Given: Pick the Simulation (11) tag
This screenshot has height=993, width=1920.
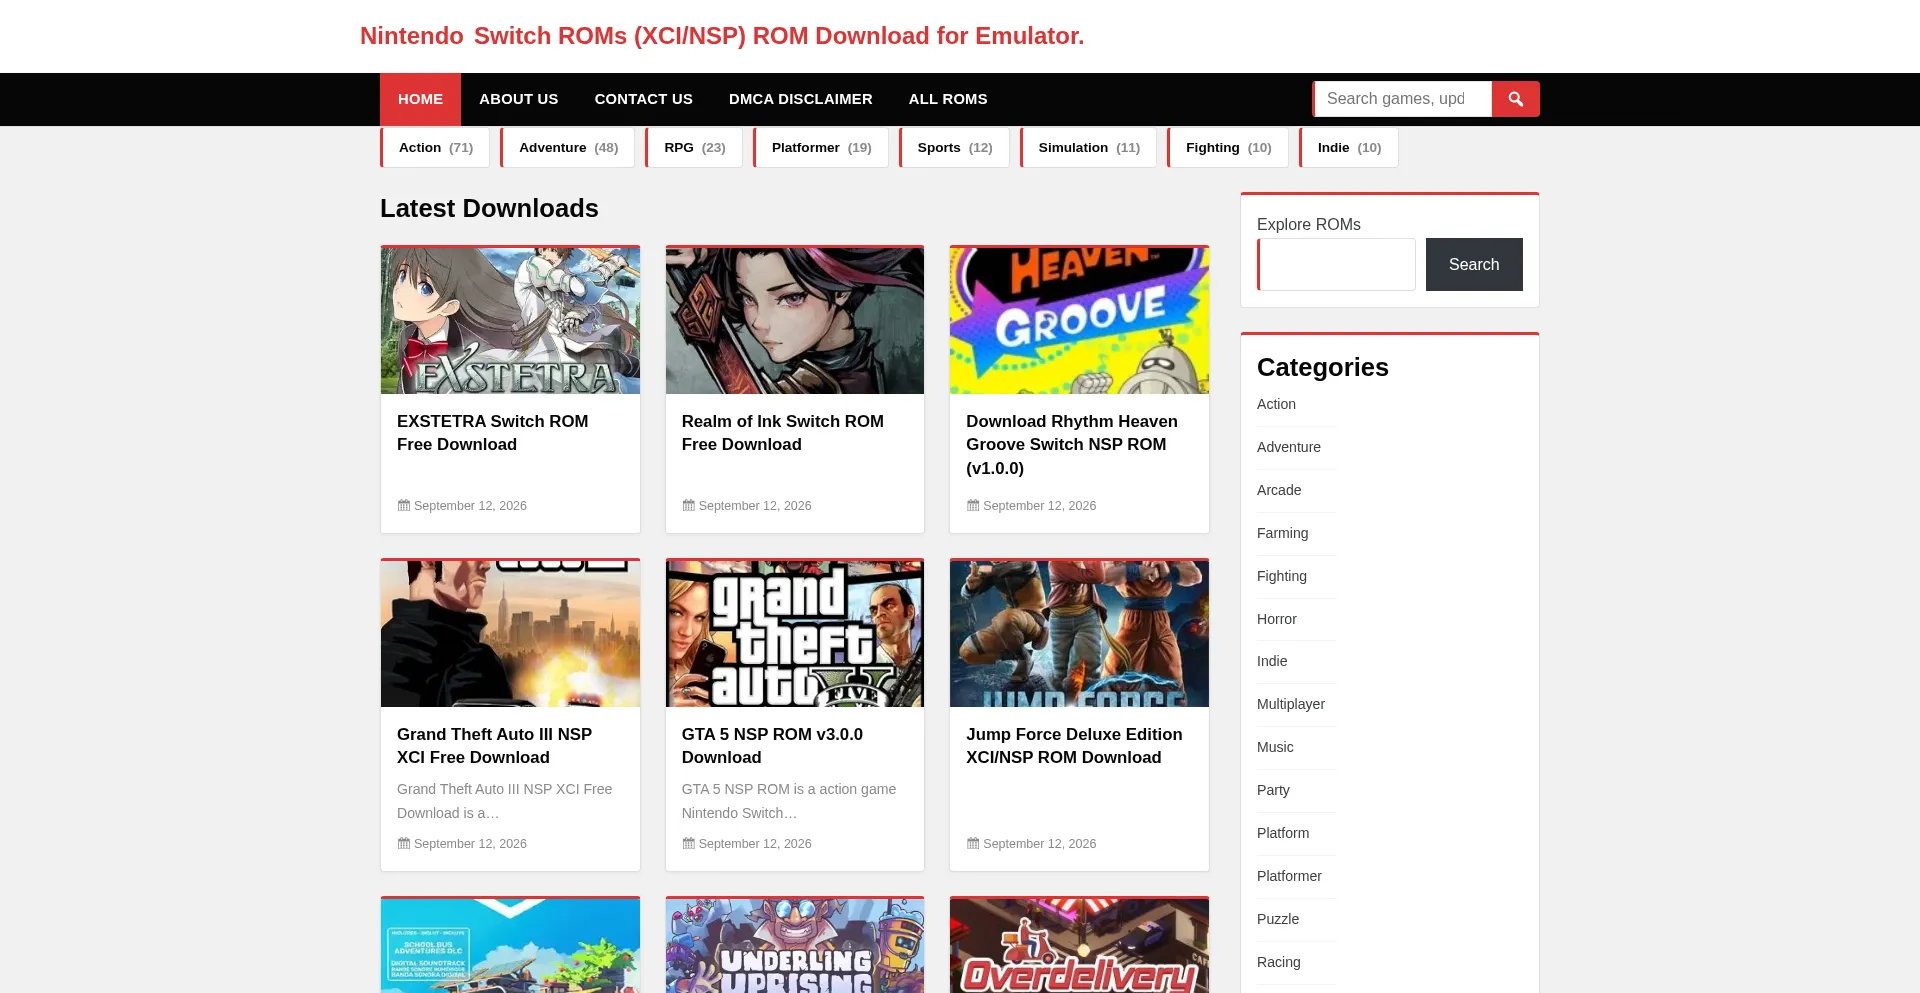Looking at the screenshot, I should tap(1088, 148).
